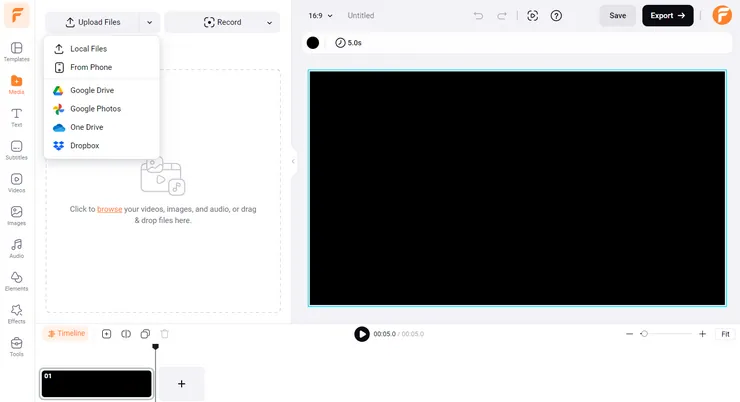Click the browse link to upload
The width and height of the screenshot is (740, 402).
(110, 209)
